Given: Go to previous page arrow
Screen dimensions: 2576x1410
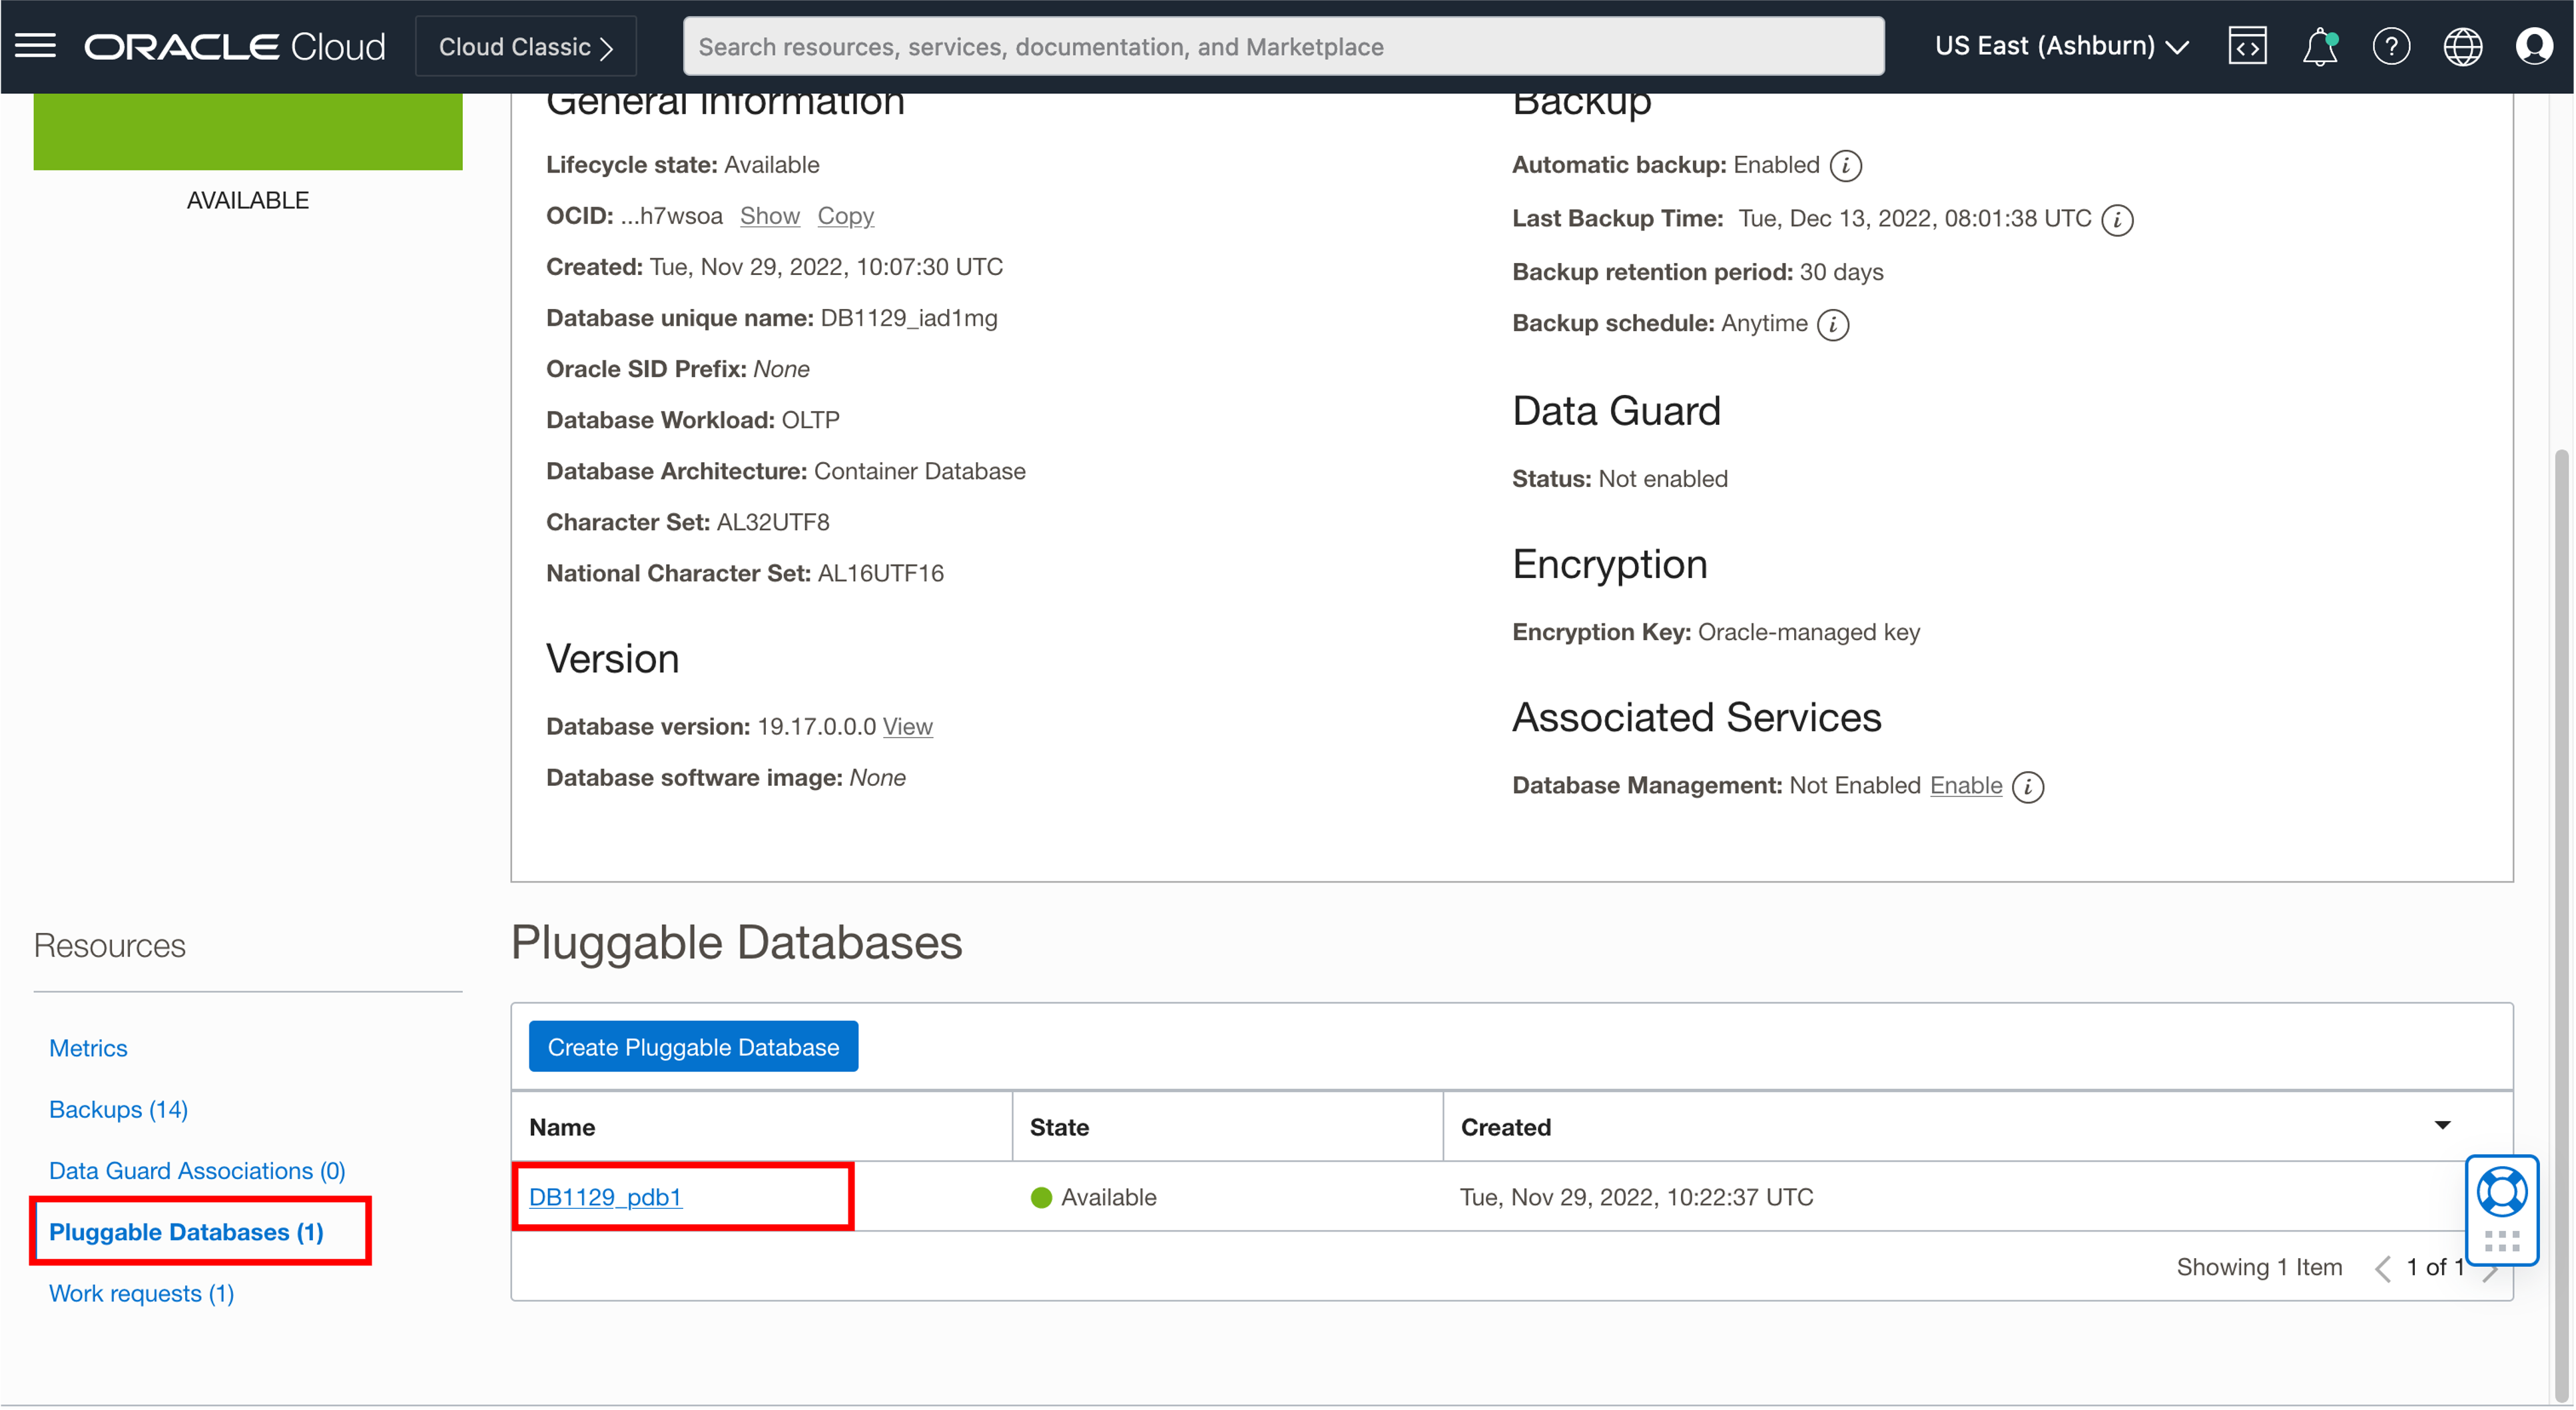Looking at the screenshot, I should click(2382, 1268).
